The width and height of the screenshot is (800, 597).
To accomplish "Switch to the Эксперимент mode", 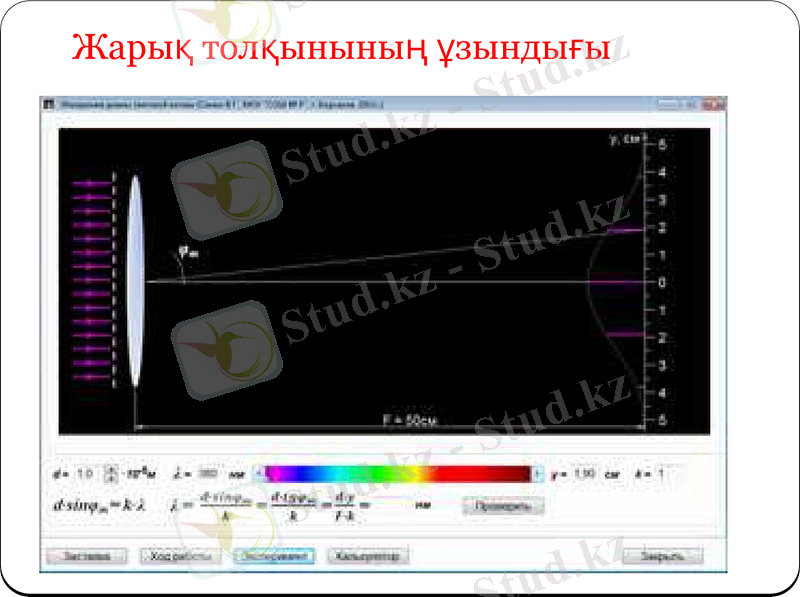I will click(x=272, y=557).
